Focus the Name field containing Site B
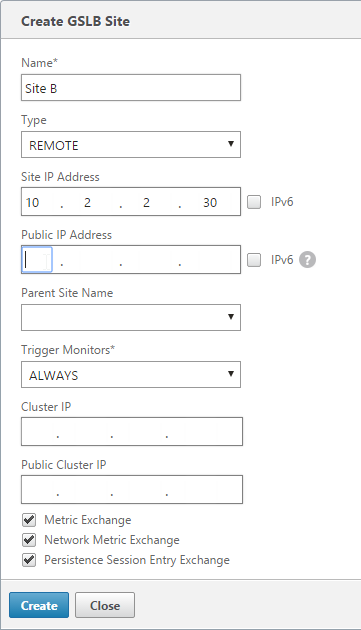 131,88
